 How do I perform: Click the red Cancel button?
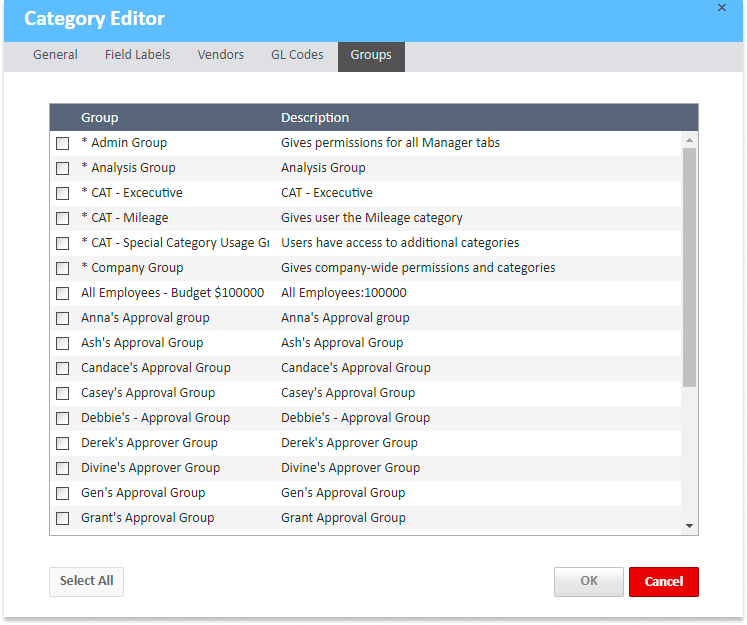pos(663,581)
